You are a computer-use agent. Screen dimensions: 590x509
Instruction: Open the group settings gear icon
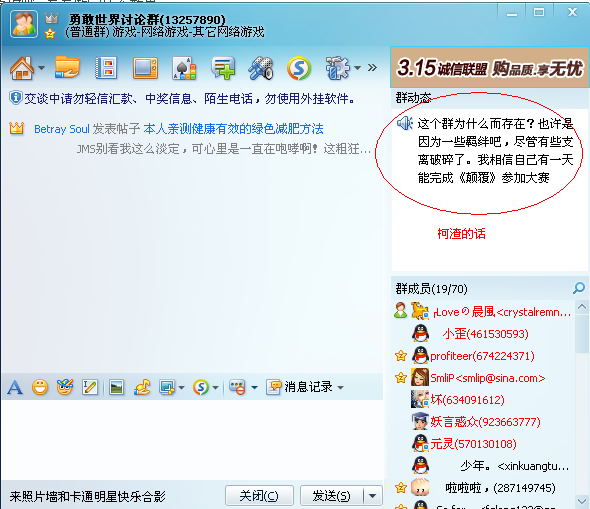[x=338, y=68]
